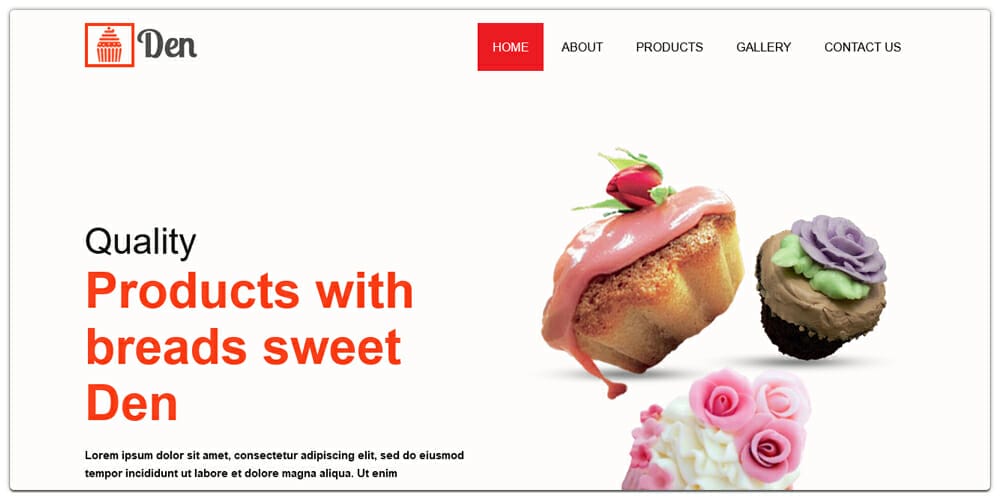Click the chocolate cupcake with purple rose

pyautogui.click(x=821, y=287)
